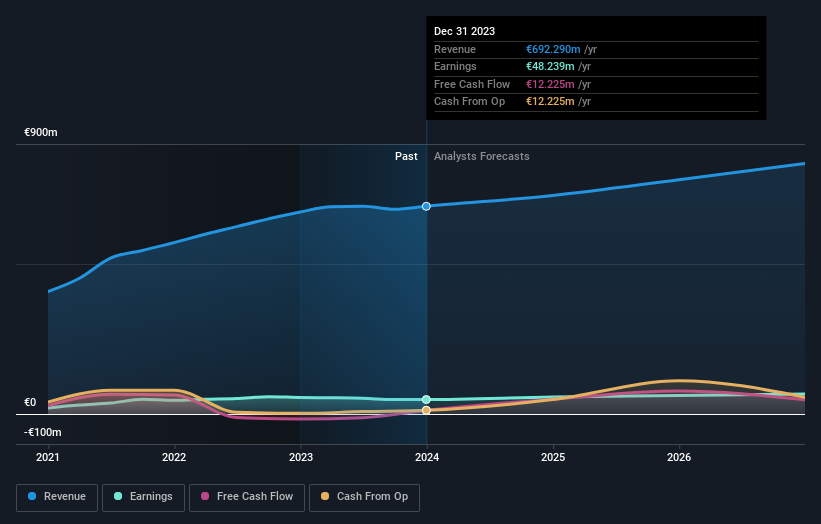Click the -€100m y-axis label
Viewport: 821px width, 524px height.
(x=42, y=432)
